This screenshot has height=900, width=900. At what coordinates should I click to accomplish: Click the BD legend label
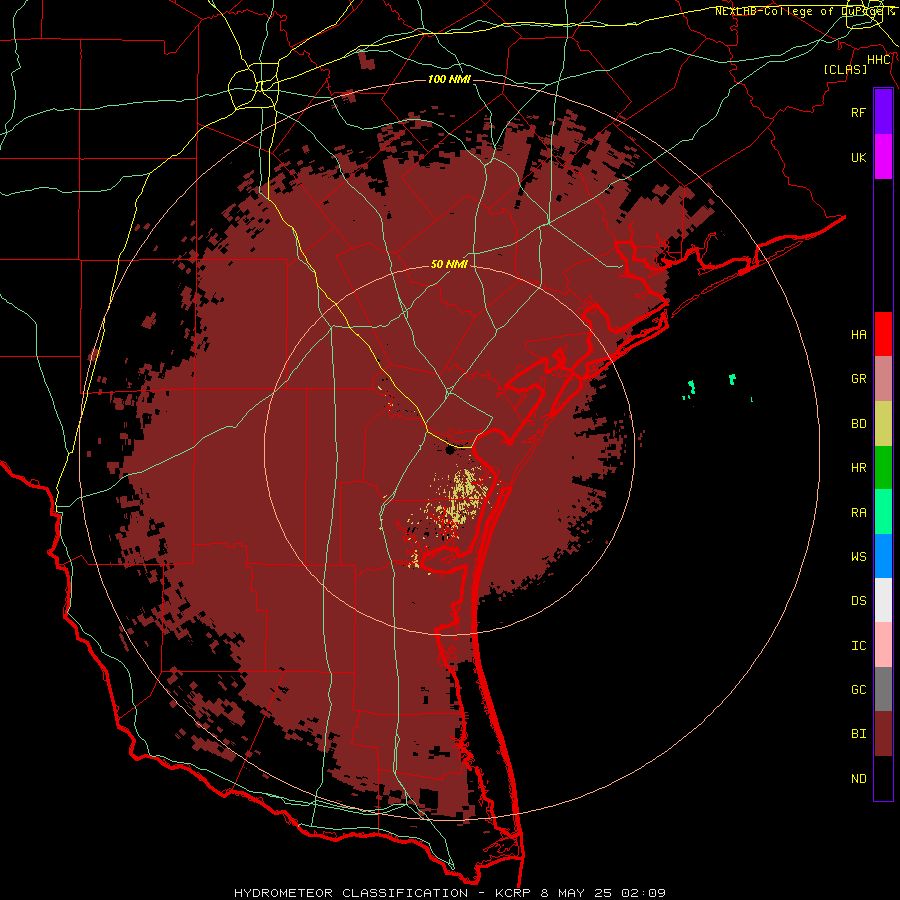(858, 424)
